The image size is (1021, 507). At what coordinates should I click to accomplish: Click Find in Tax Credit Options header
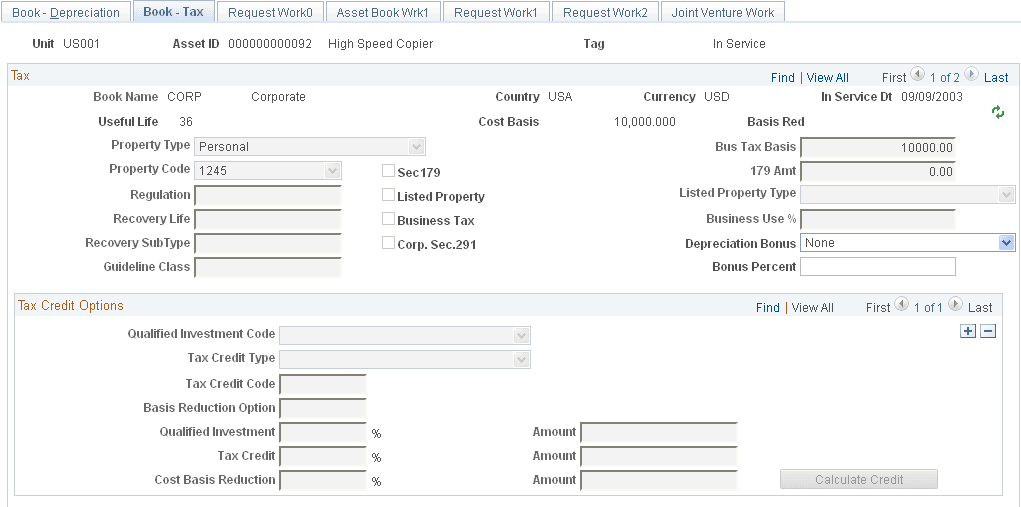(768, 307)
